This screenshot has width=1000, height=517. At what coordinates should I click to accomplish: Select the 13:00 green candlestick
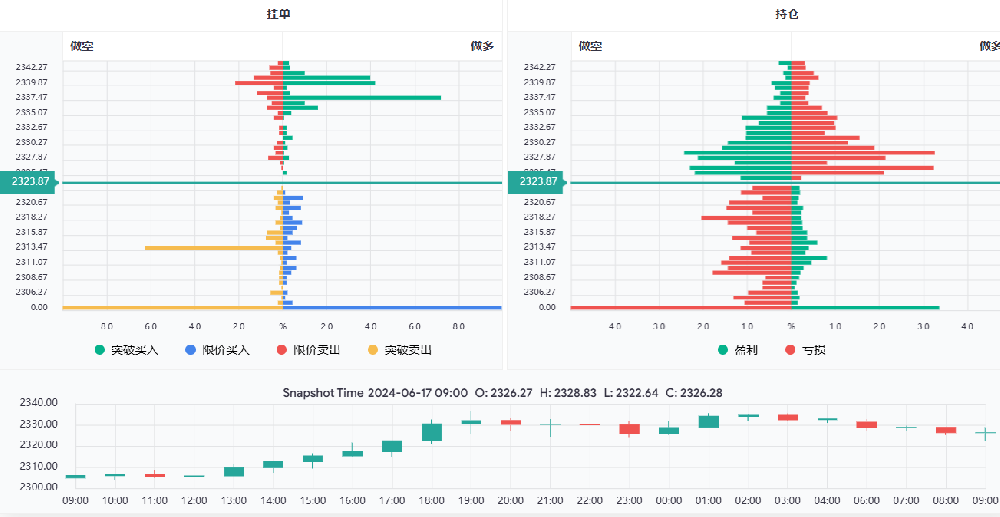[233, 472]
